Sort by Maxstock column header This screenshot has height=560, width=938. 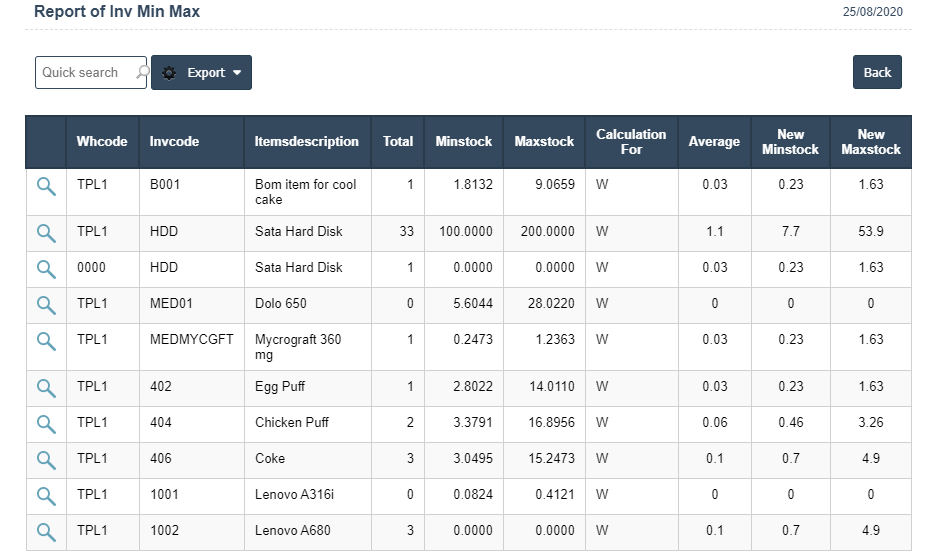[x=544, y=142]
